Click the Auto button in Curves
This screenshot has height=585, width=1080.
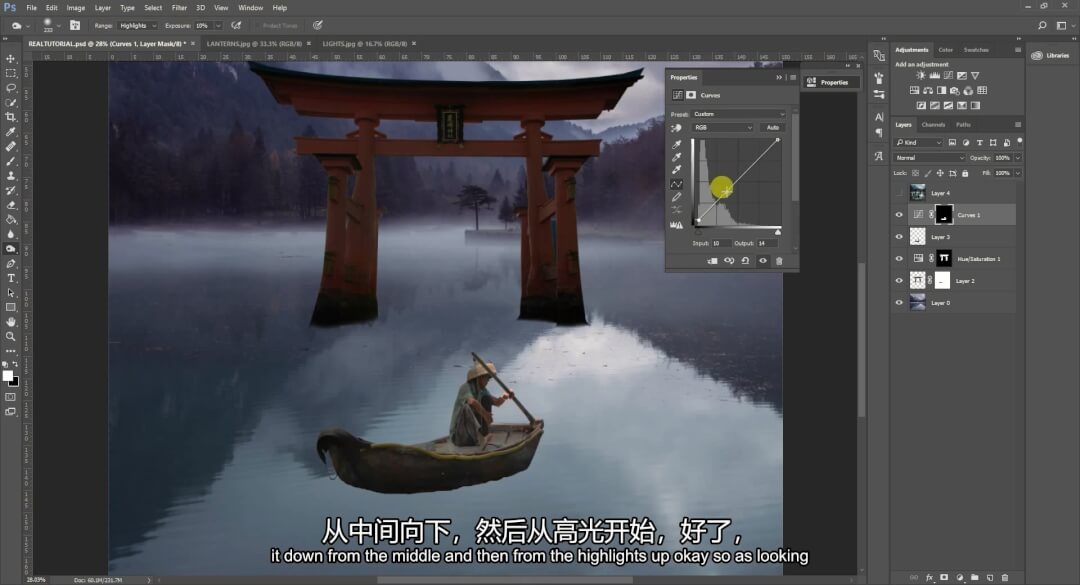(773, 127)
